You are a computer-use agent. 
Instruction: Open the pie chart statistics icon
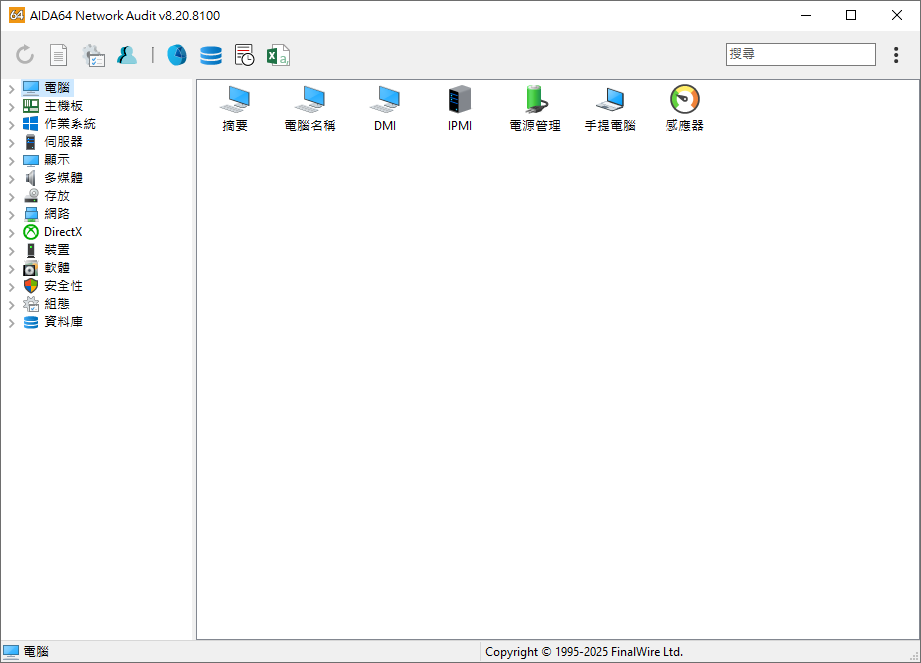pyautogui.click(x=177, y=55)
